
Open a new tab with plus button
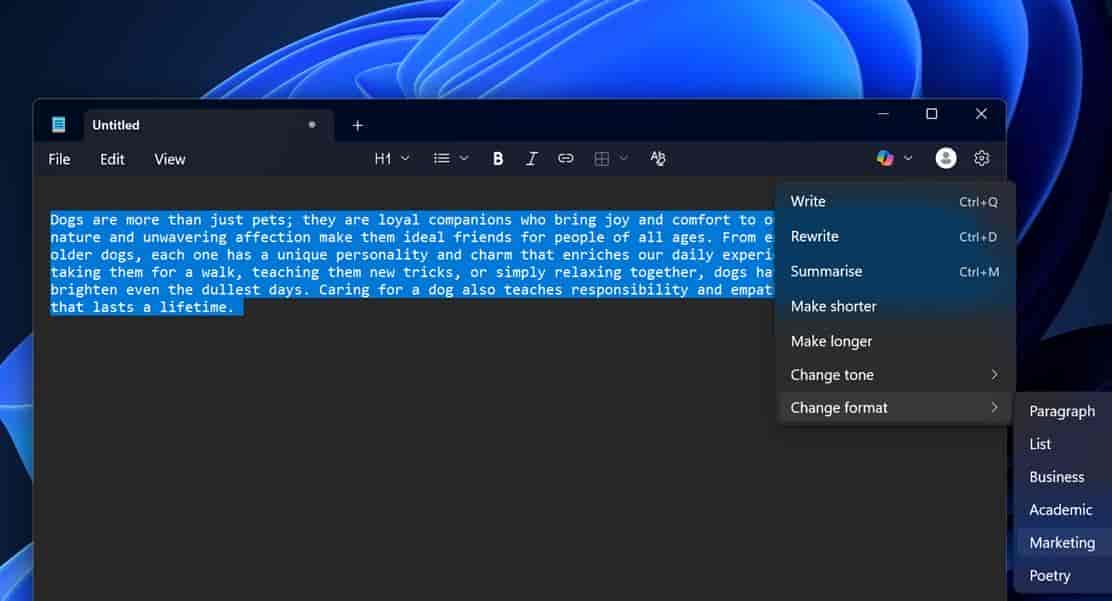357,126
